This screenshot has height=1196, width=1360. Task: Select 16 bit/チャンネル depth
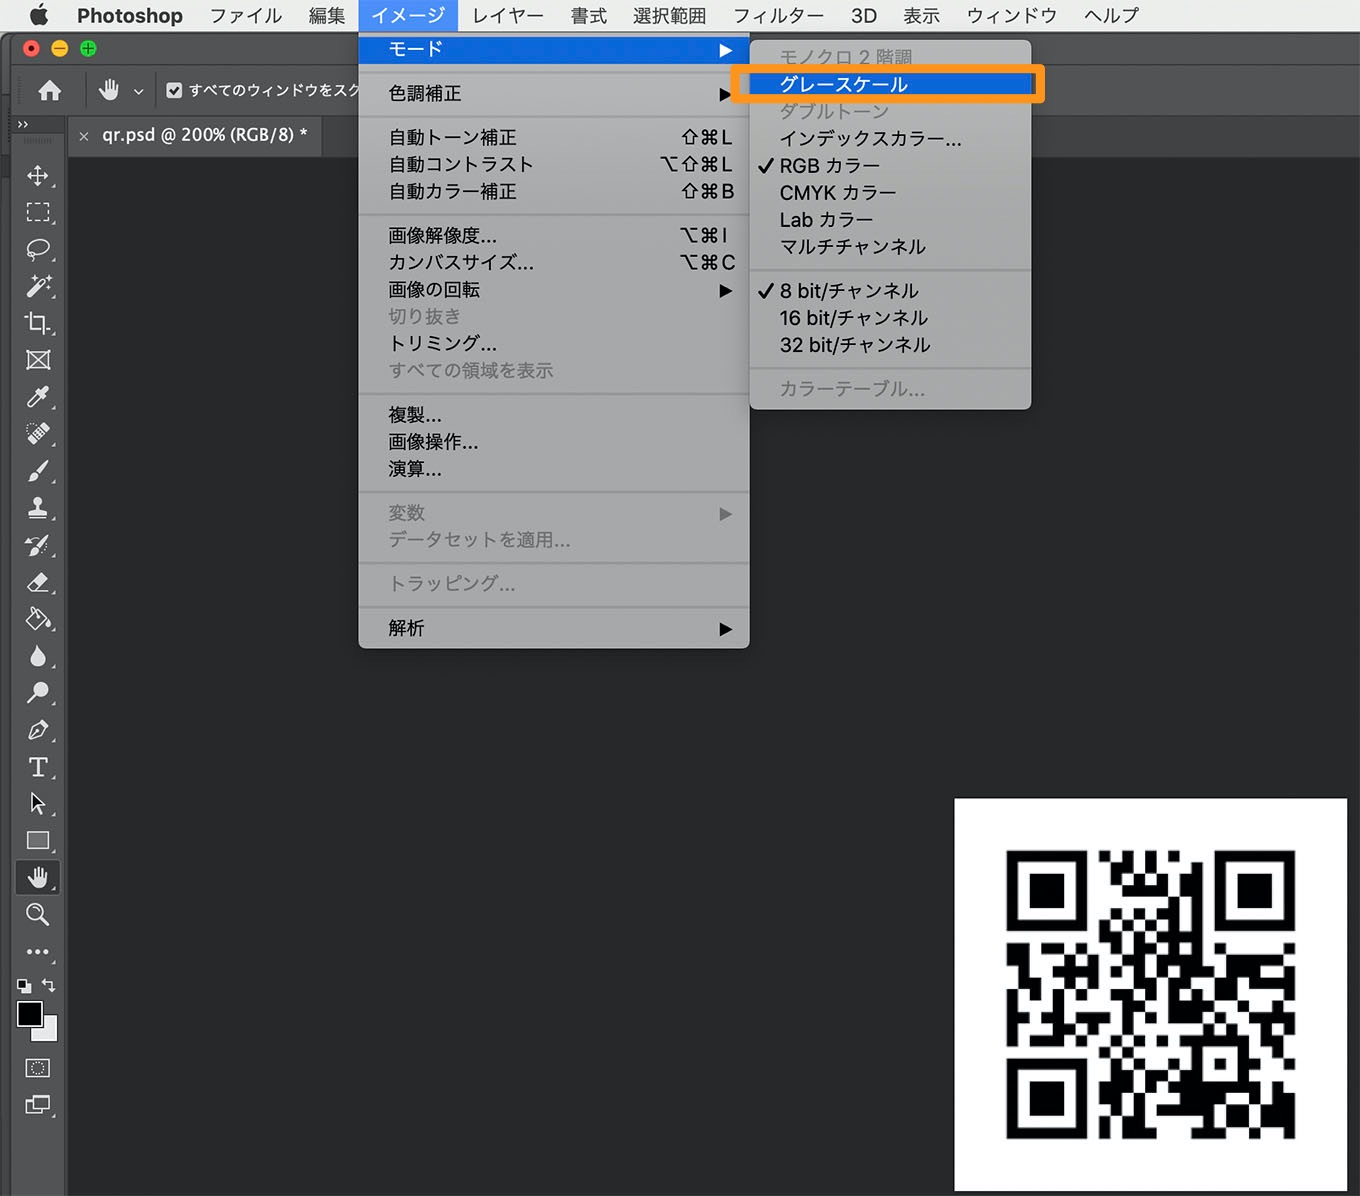click(x=890, y=318)
